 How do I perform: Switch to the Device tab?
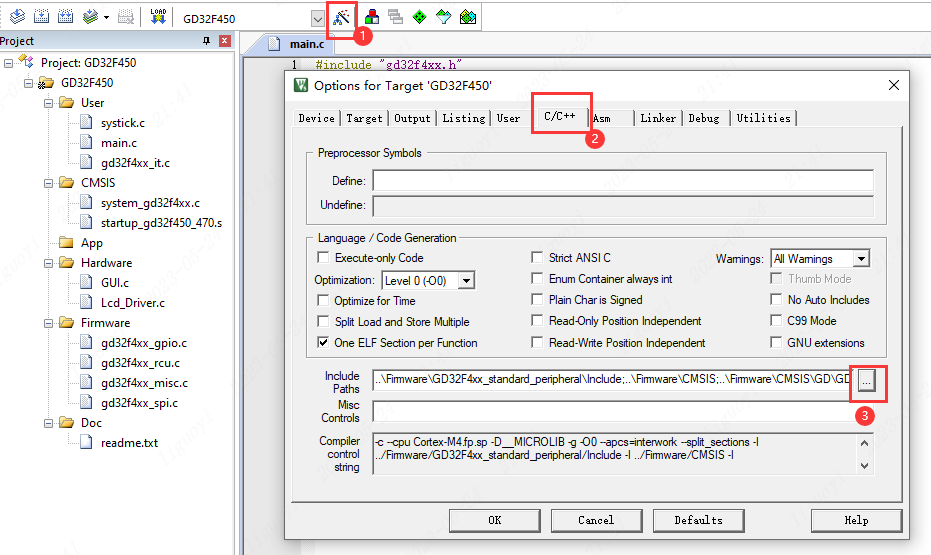click(316, 118)
